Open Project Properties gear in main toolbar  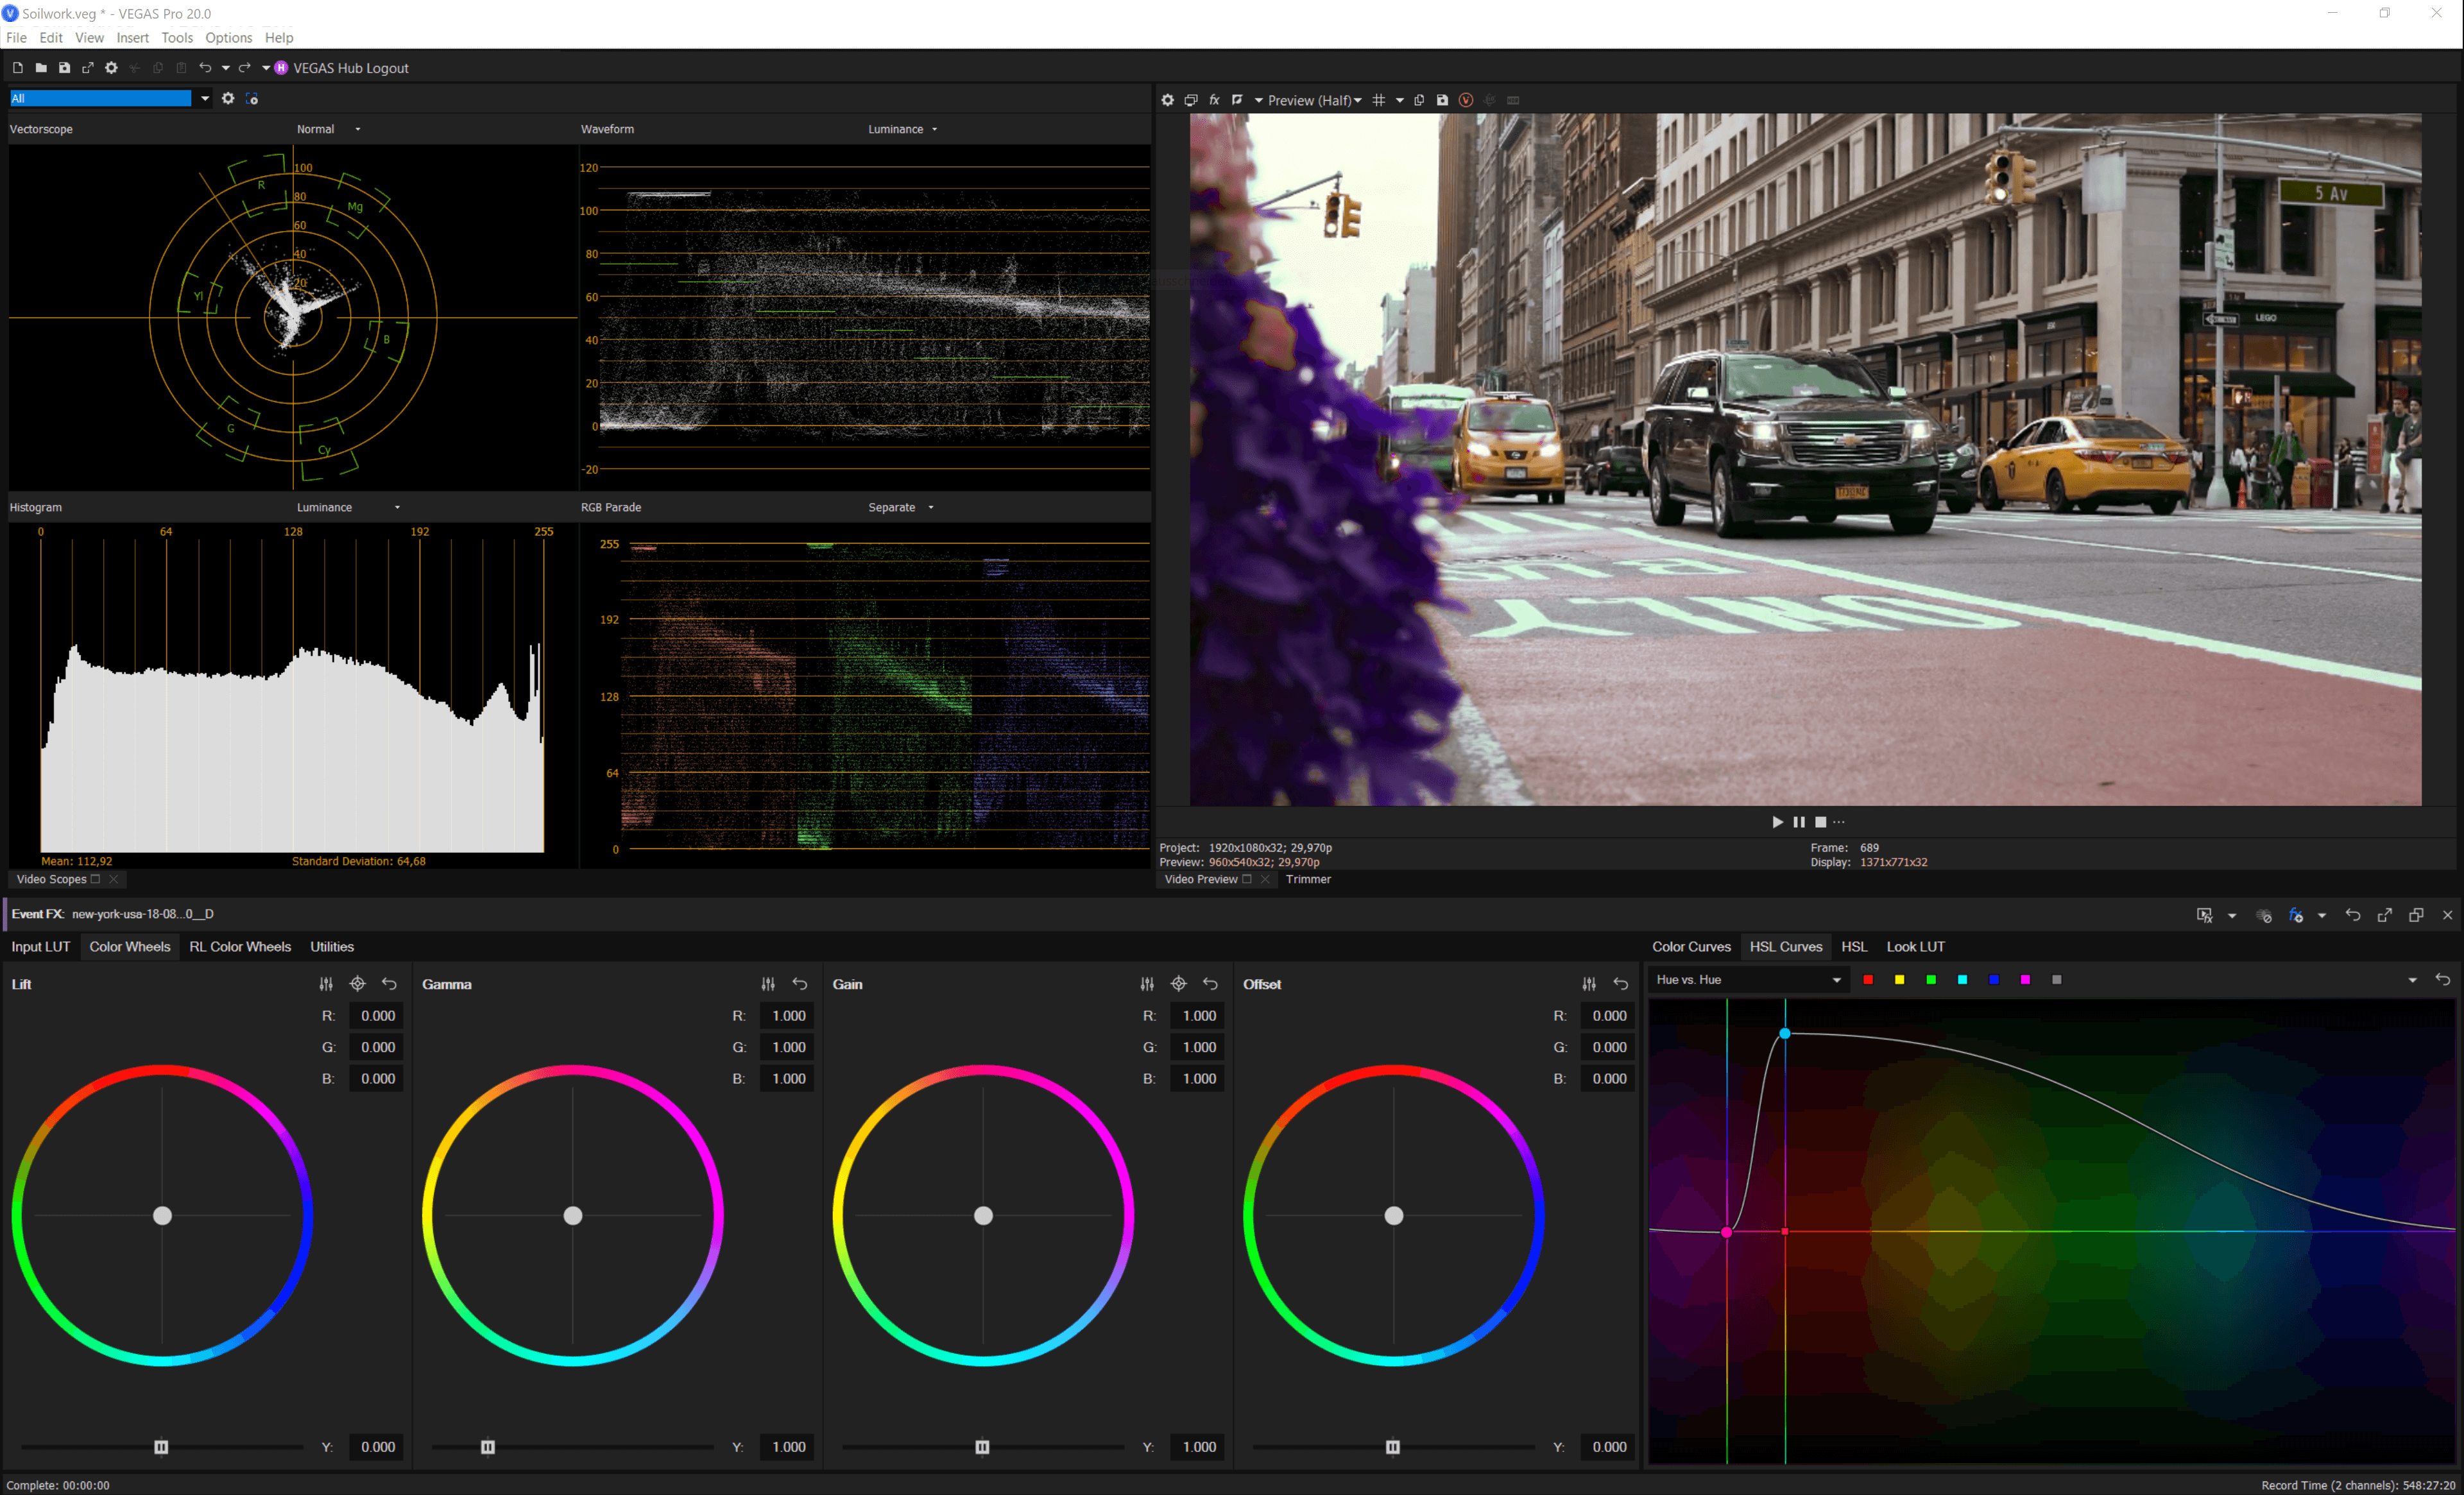click(111, 68)
